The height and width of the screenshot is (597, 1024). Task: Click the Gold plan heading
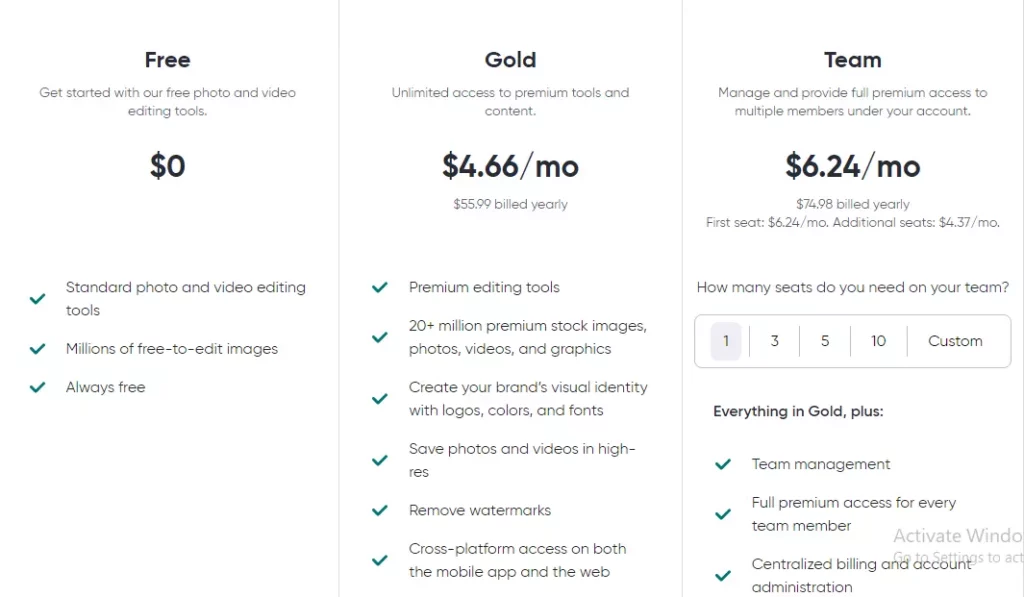point(510,60)
